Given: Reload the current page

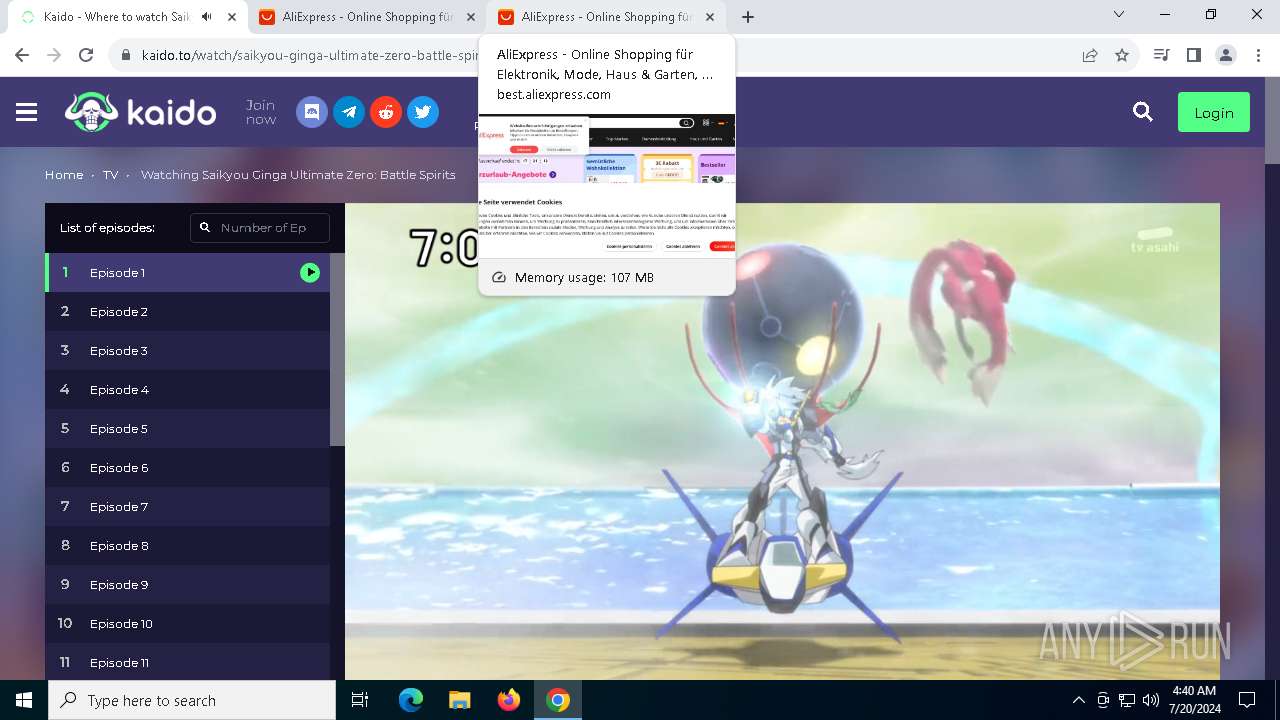Looking at the screenshot, I should [86, 55].
